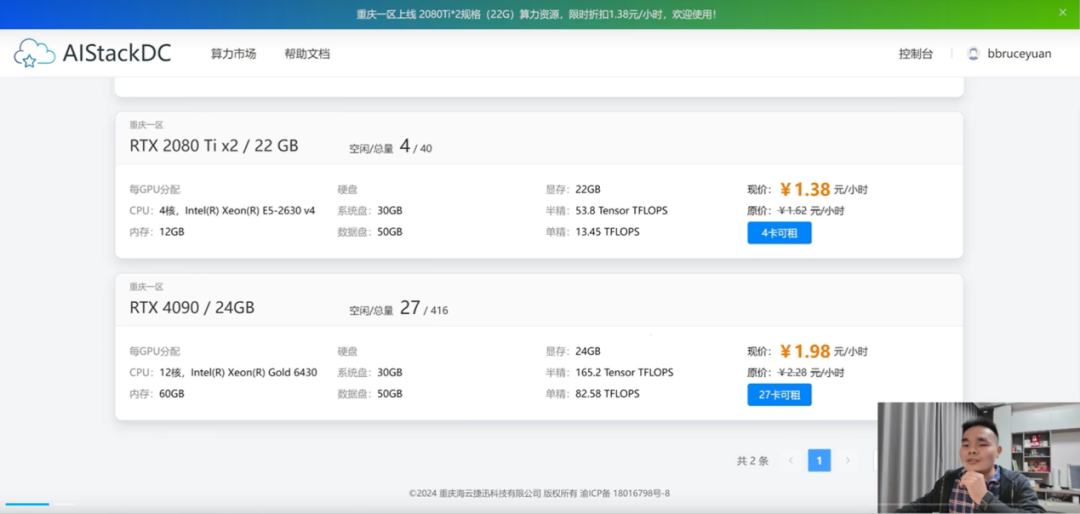
Task: Click the 4 / 40 idle count
Action: (x=415, y=147)
